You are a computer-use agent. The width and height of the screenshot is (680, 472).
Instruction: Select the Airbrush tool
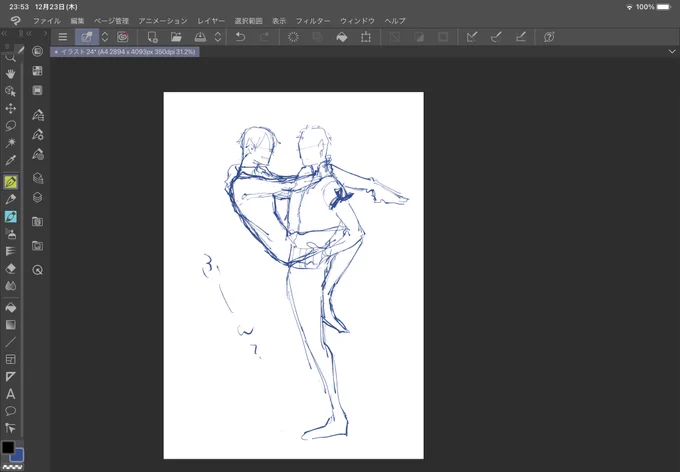(x=10, y=234)
